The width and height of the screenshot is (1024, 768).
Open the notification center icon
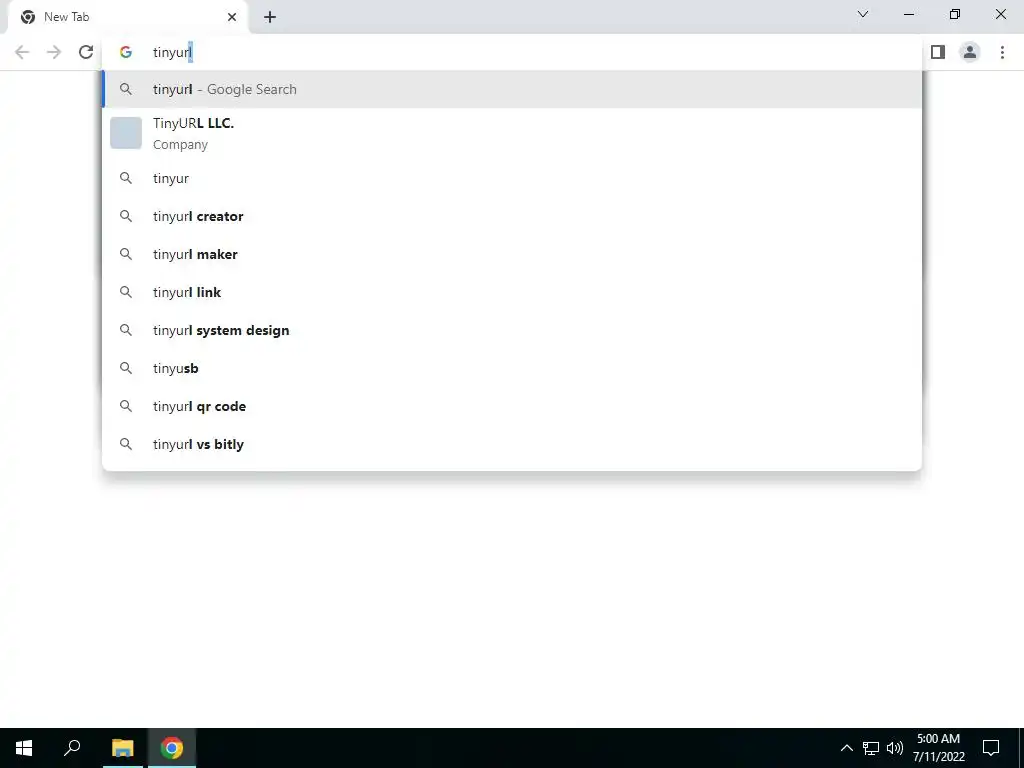[x=991, y=748]
